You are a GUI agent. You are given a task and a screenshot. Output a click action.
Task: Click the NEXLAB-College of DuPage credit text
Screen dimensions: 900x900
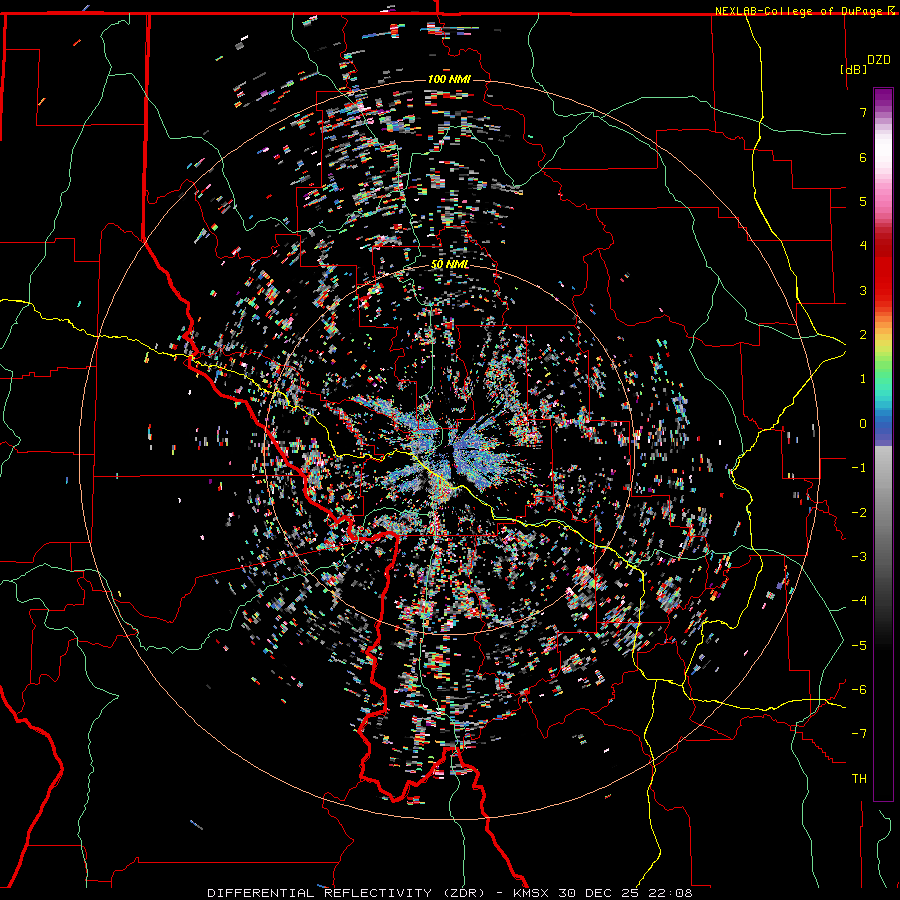point(798,11)
